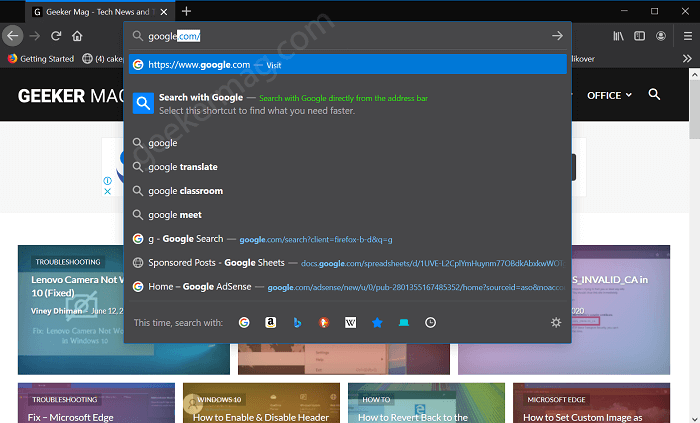Search this time with Google icon

[x=244, y=323]
